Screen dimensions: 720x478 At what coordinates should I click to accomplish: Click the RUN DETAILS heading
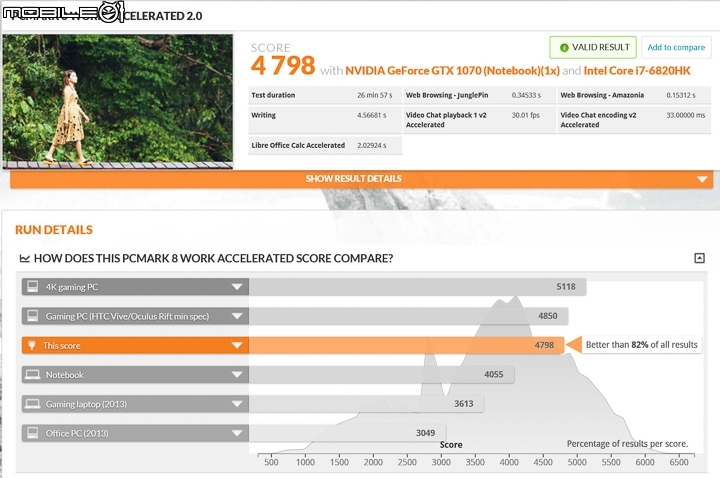tap(54, 230)
